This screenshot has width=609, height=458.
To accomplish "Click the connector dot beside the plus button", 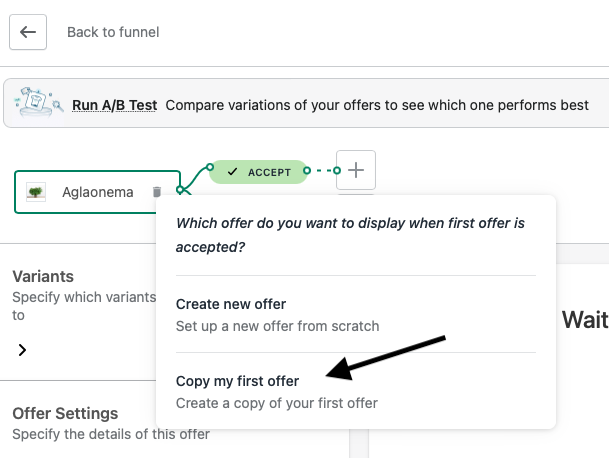I will [337, 171].
